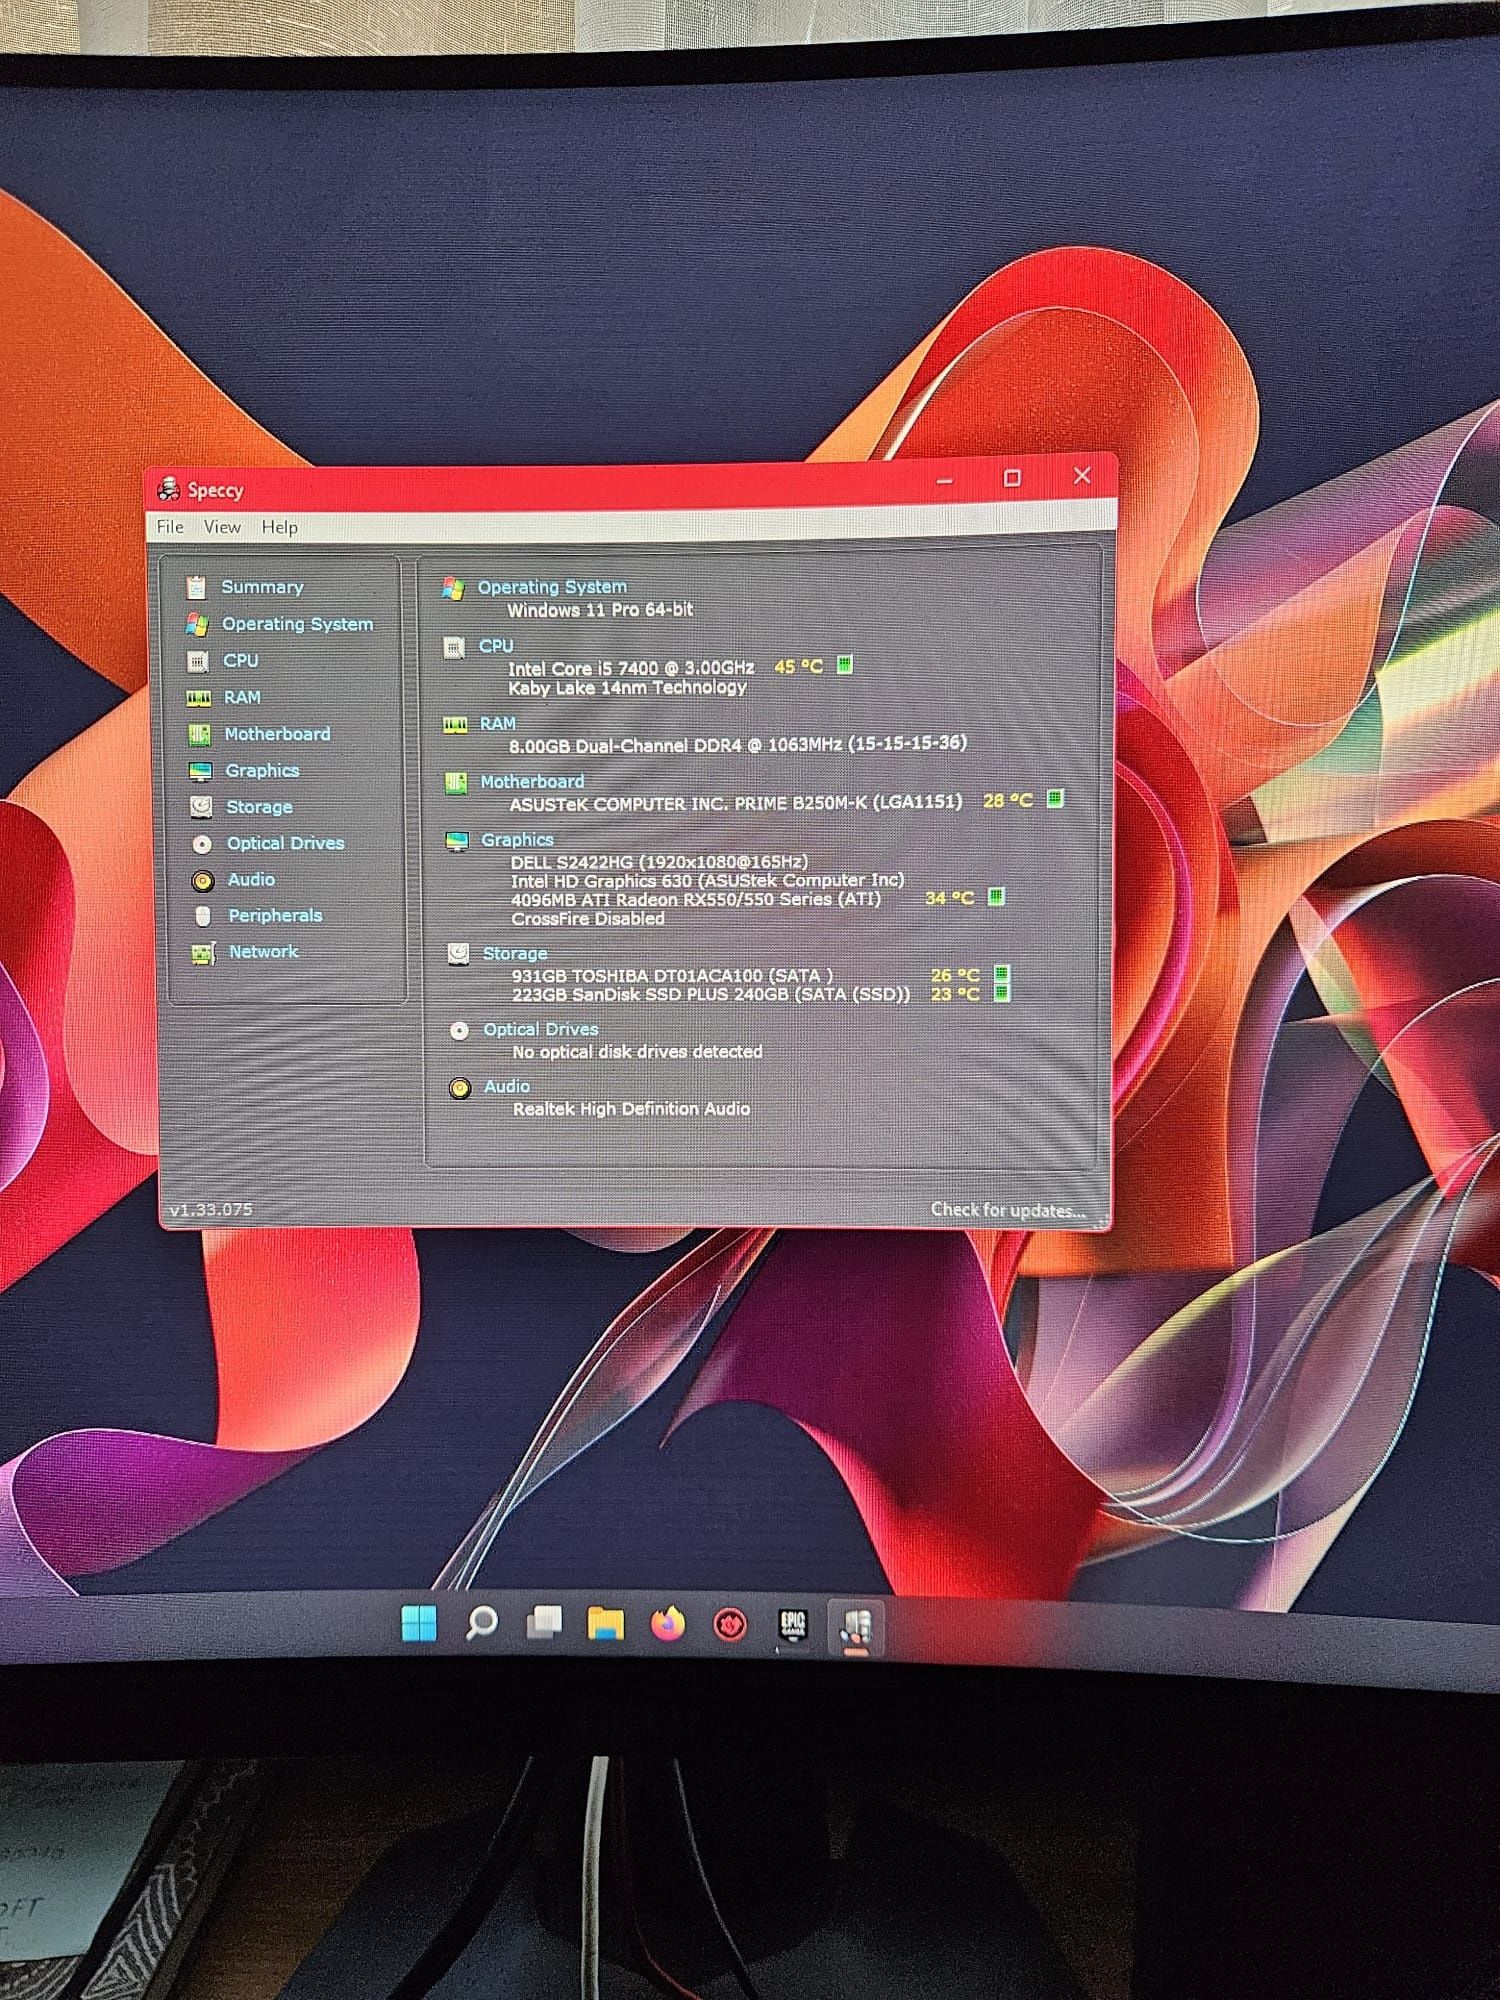The image size is (1500, 2000).
Task: Click the Speccy logo in title bar
Action: tap(168, 489)
